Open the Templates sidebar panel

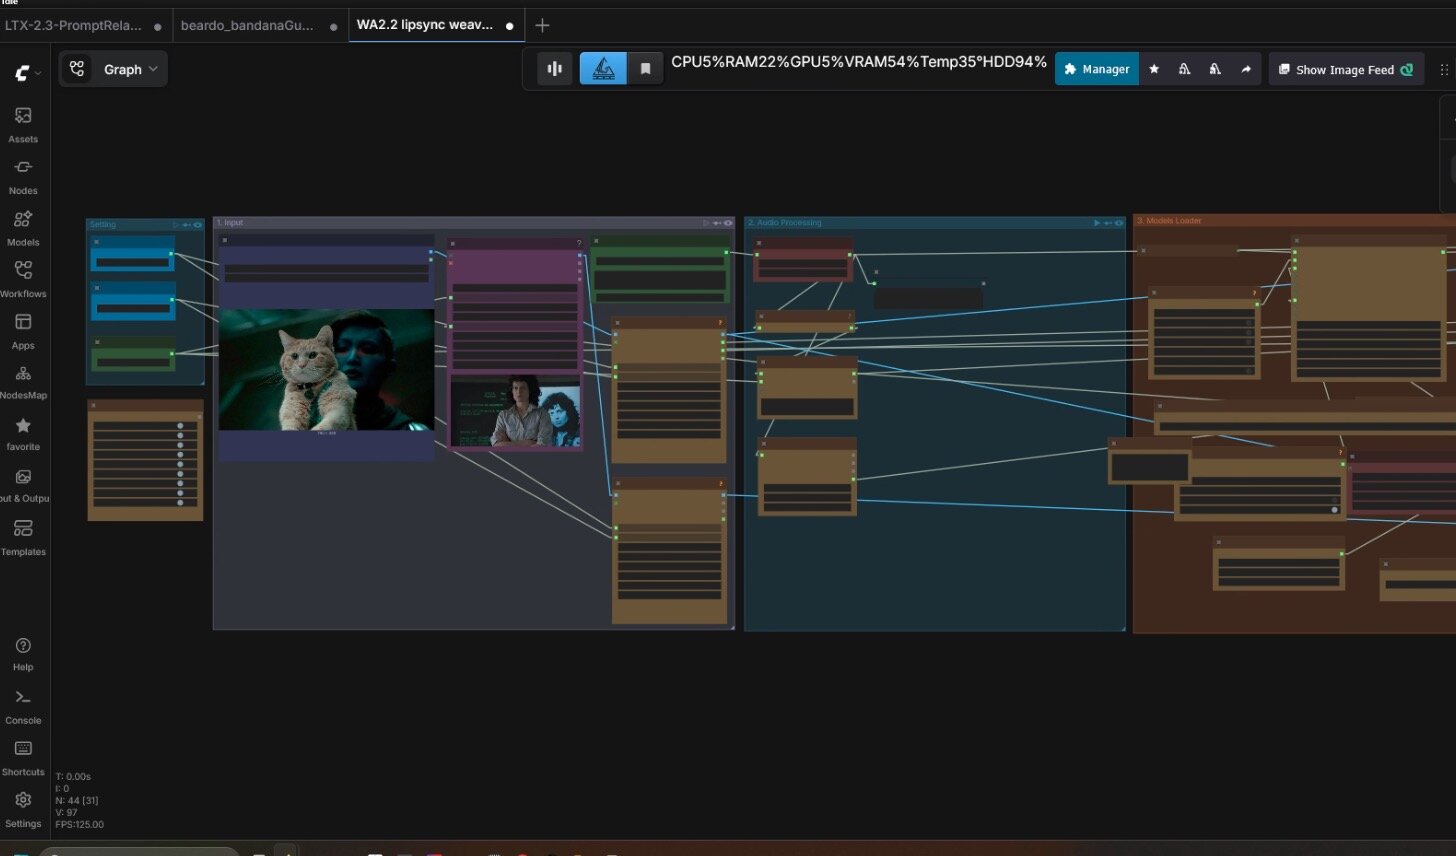click(23, 537)
